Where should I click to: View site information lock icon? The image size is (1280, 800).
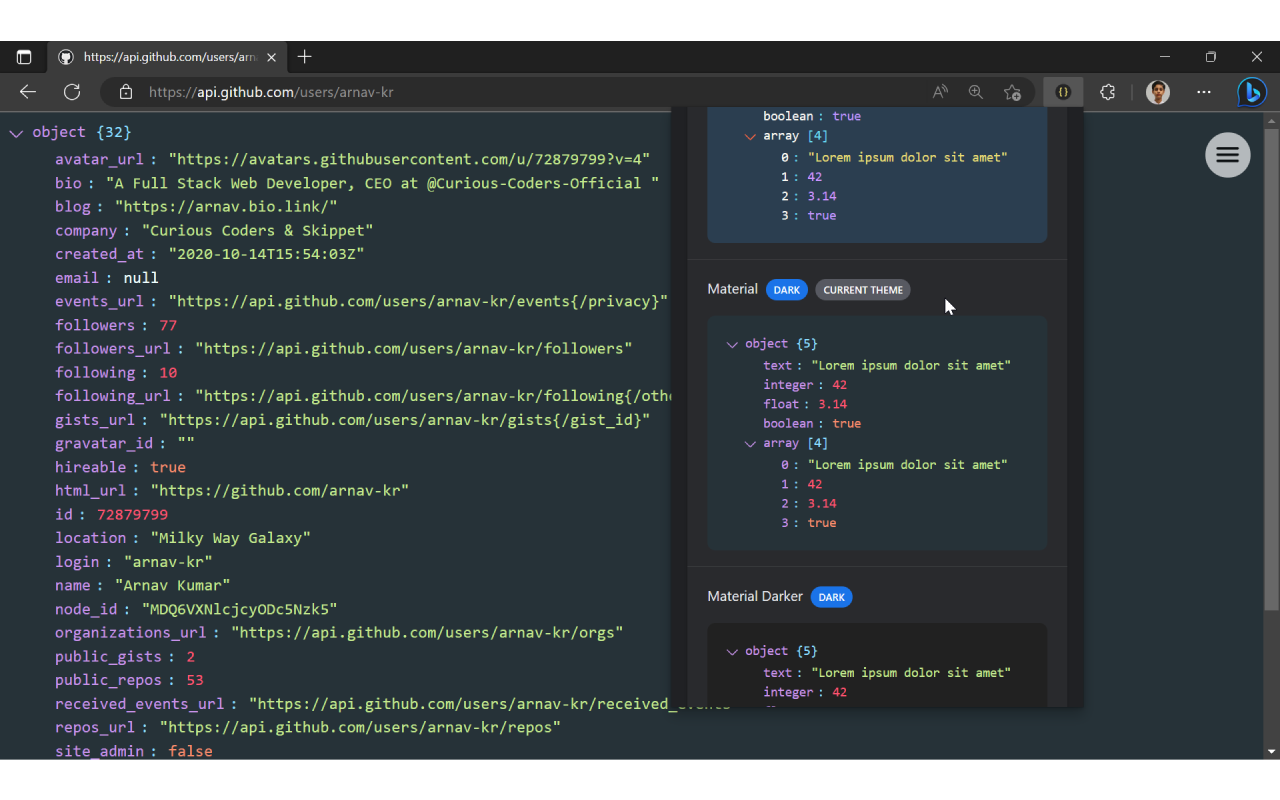[126, 92]
